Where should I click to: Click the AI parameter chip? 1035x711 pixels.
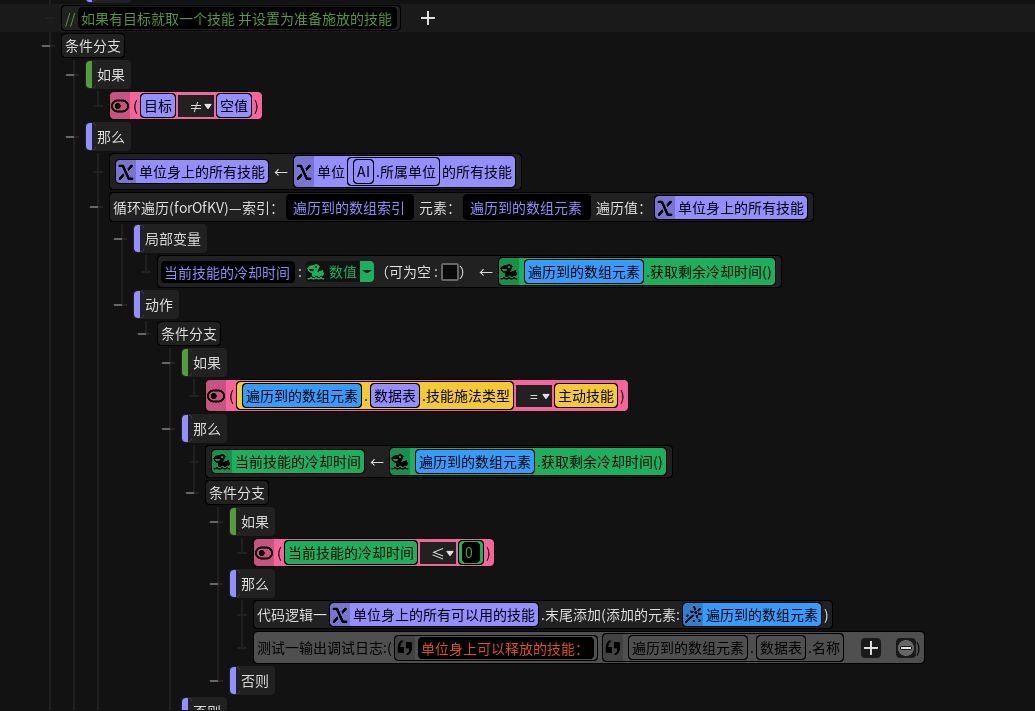coord(362,172)
